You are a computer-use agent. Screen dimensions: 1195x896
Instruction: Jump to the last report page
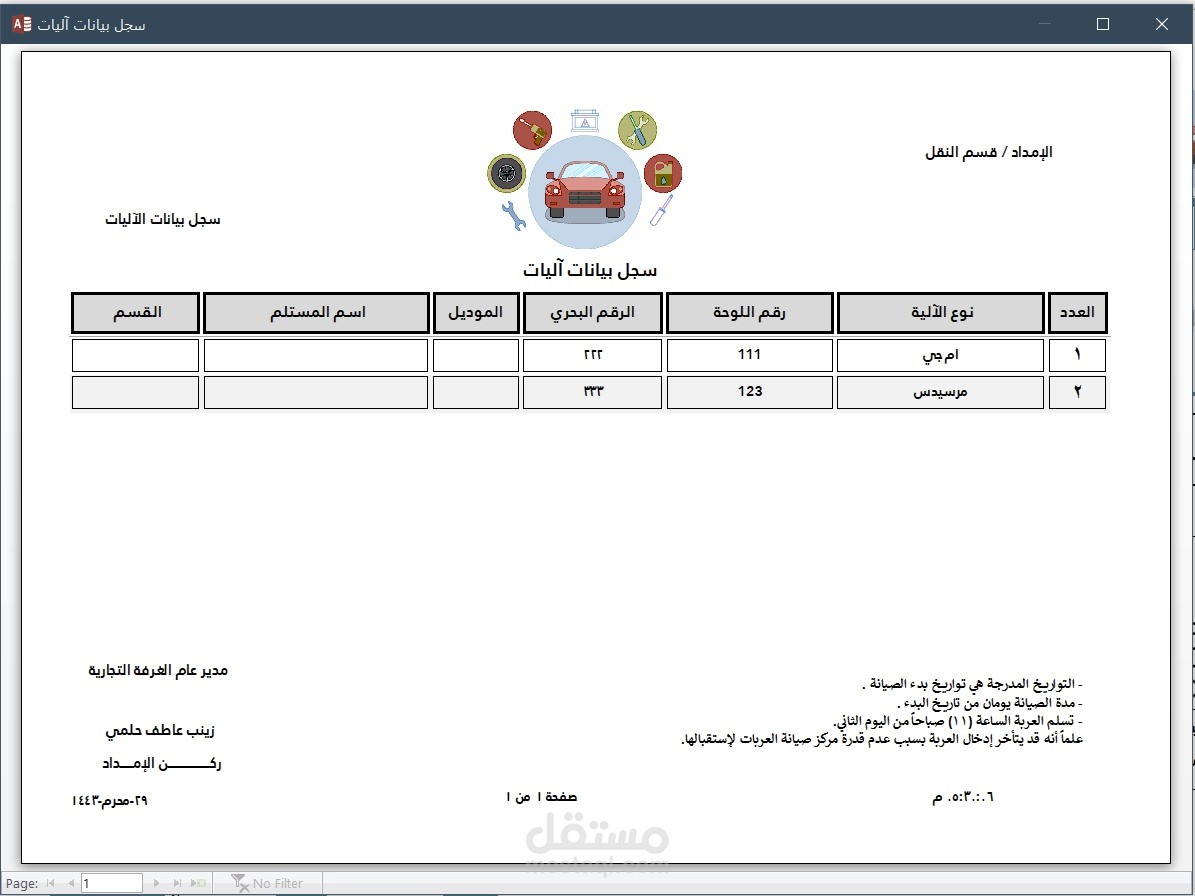click(177, 883)
